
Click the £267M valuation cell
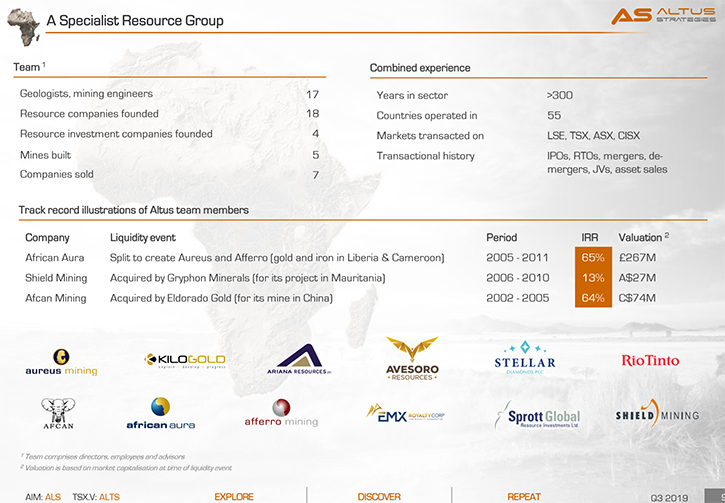[637, 258]
